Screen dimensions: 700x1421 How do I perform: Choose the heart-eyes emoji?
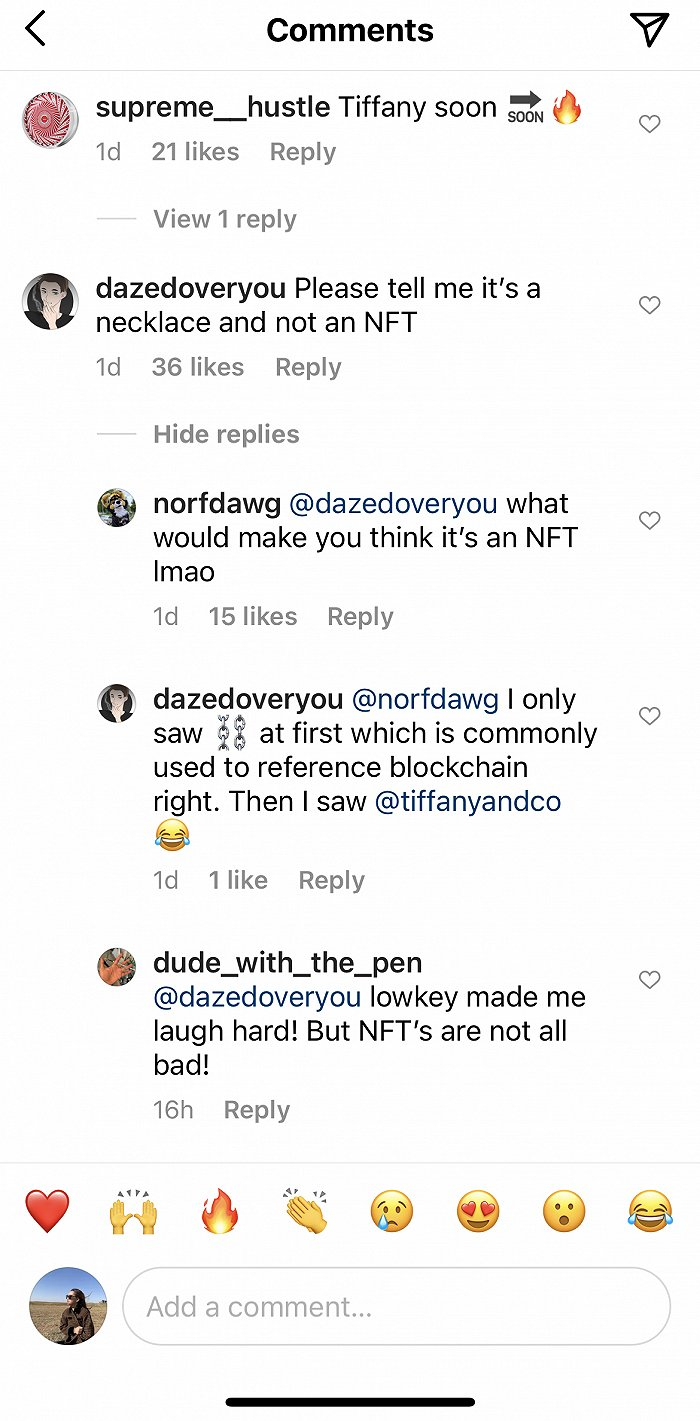(x=478, y=1212)
